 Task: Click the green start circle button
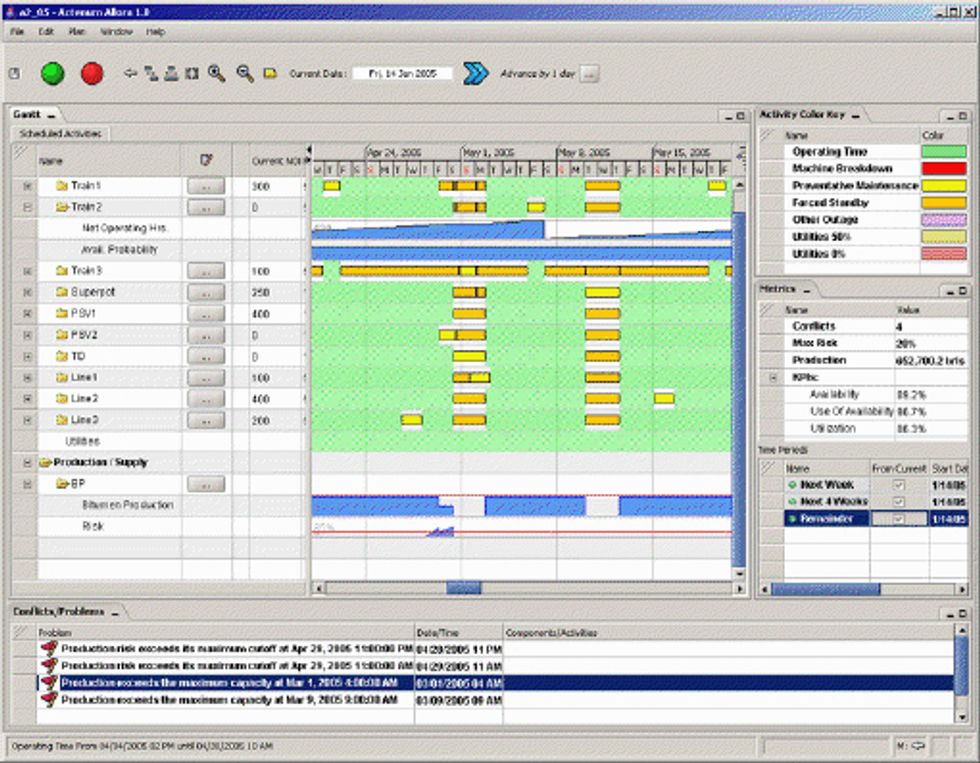tap(52, 73)
